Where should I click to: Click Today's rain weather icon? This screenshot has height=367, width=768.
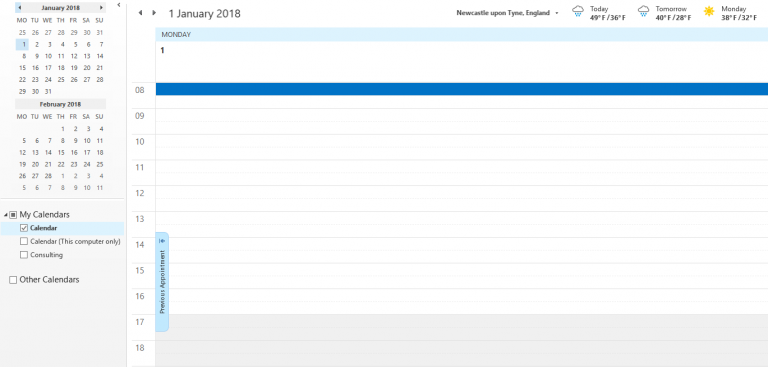pyautogui.click(x=578, y=12)
